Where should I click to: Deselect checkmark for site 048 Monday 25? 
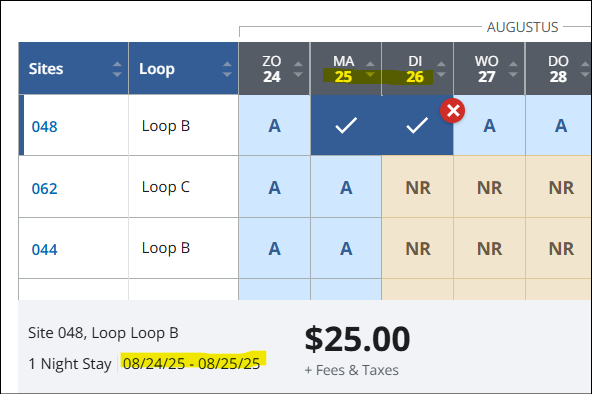(x=346, y=125)
